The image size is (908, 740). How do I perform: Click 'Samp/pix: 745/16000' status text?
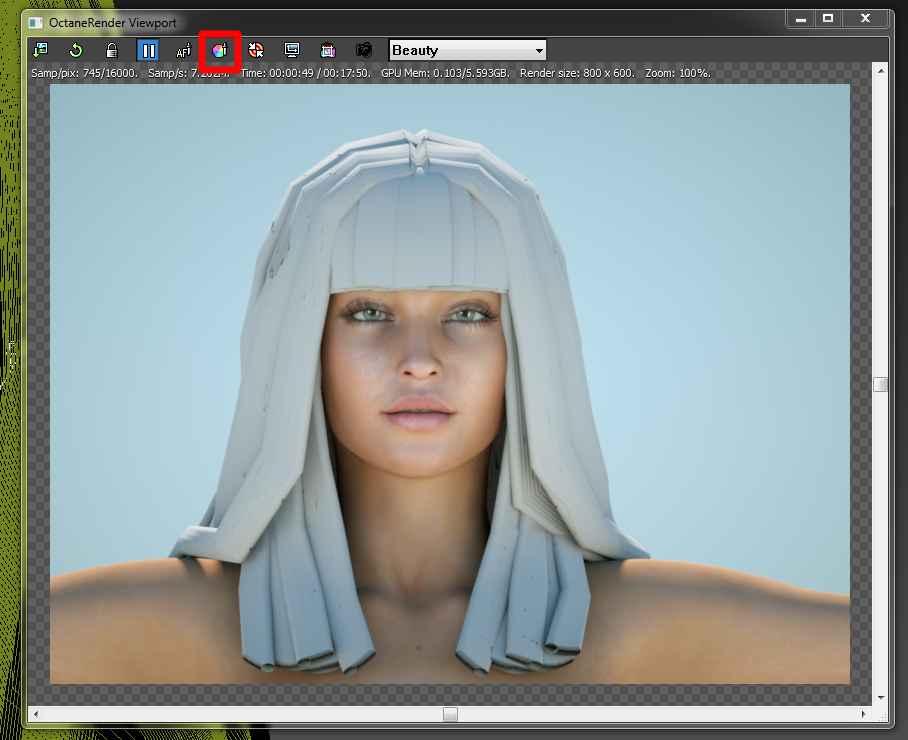pos(85,74)
